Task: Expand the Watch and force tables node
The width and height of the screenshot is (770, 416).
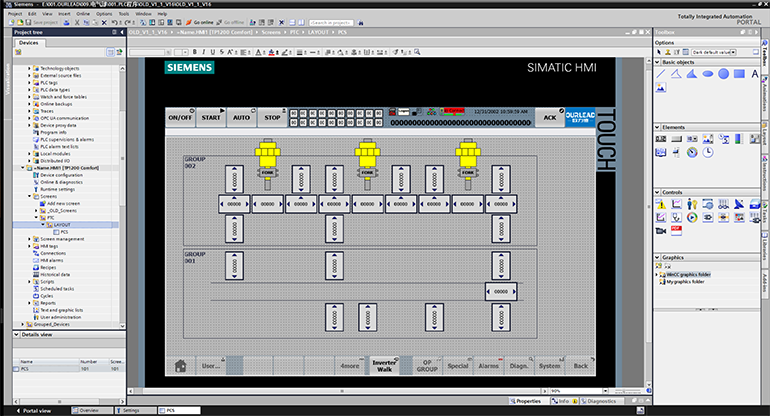Action: (x=29, y=97)
